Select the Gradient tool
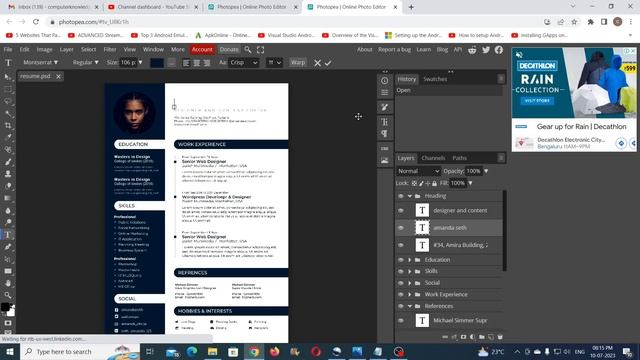 pos(8,198)
